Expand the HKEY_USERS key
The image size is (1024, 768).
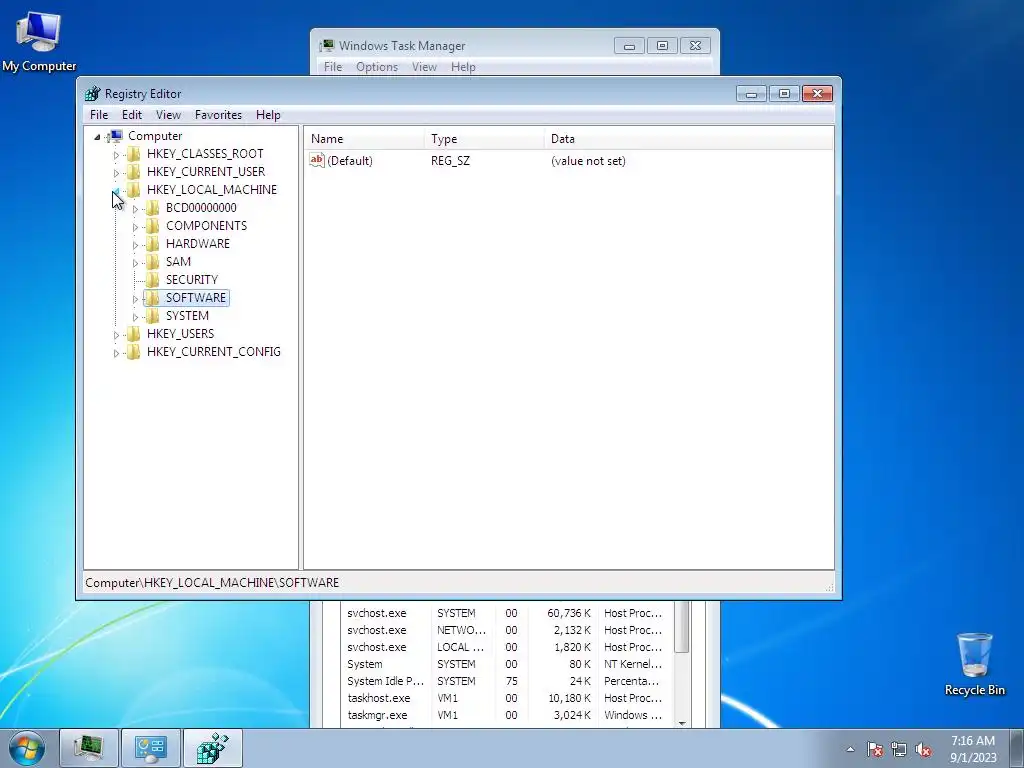click(116, 334)
